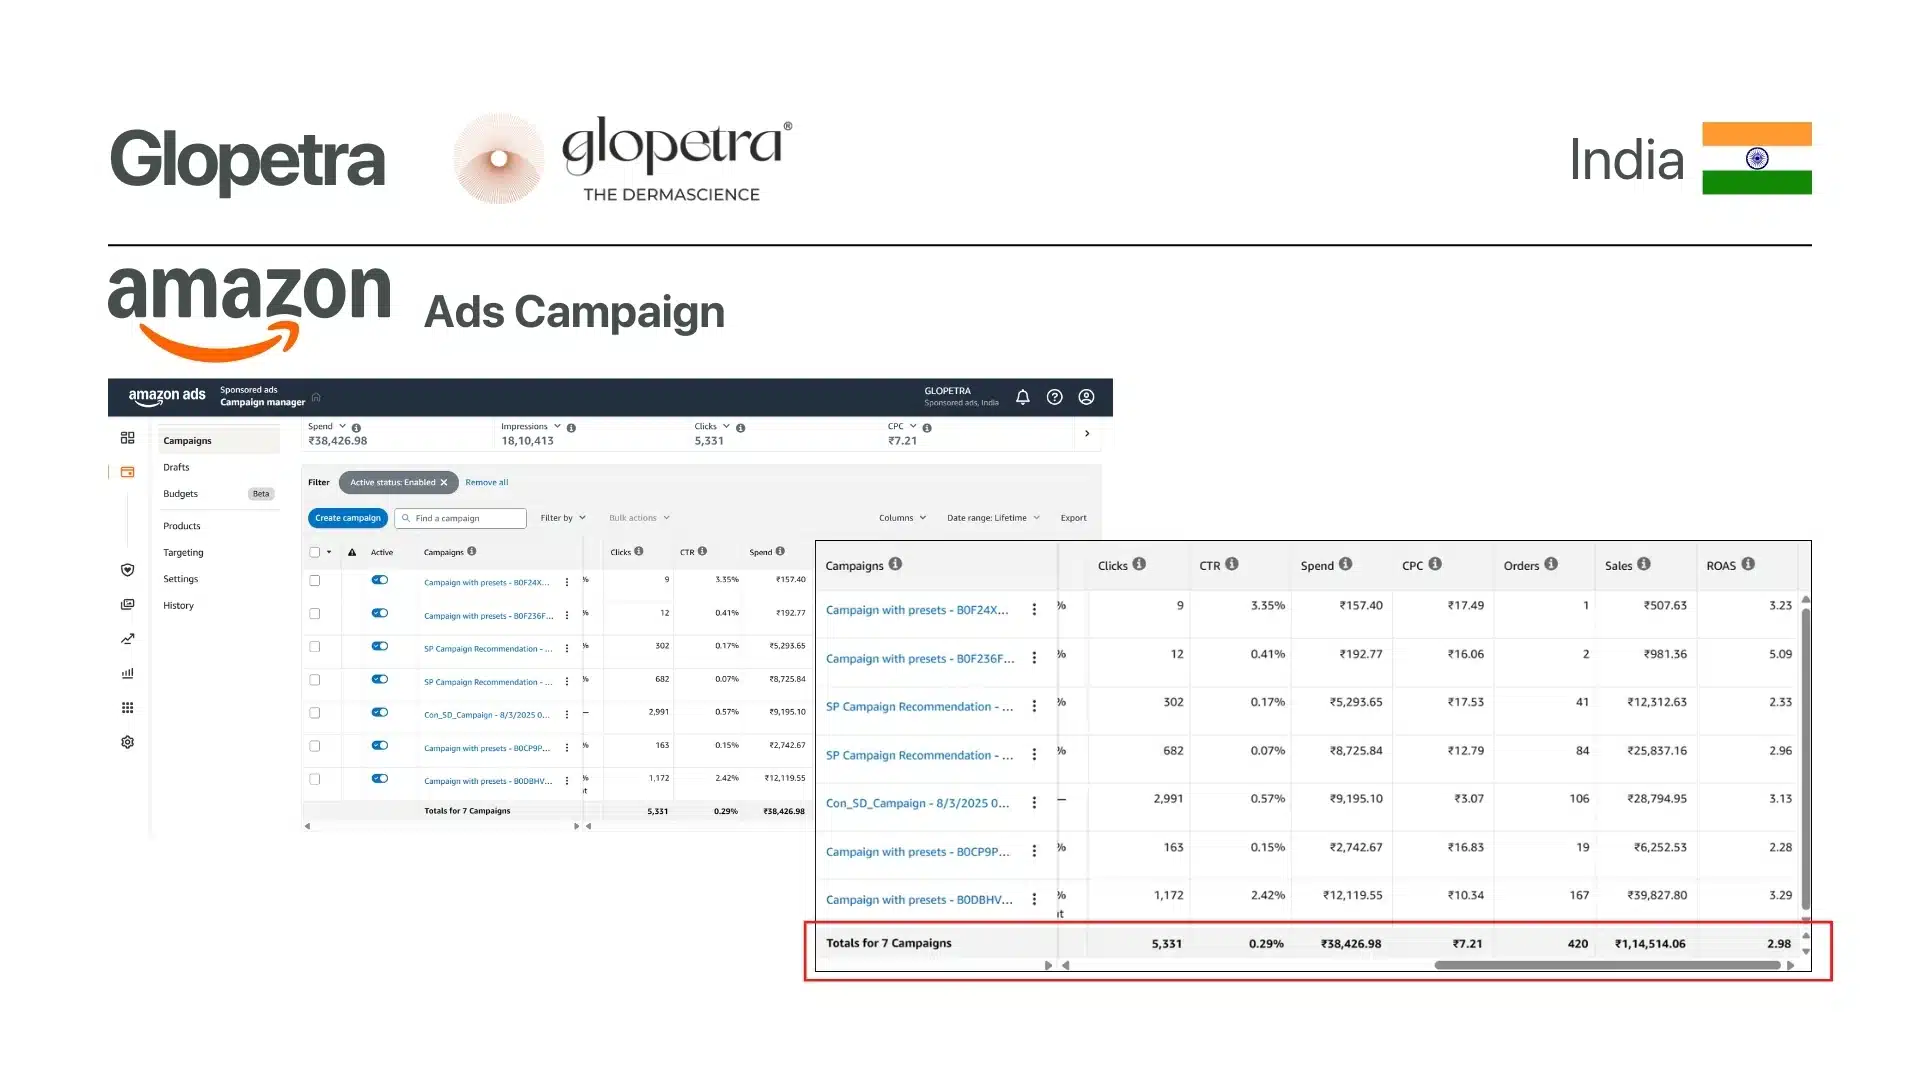Click the amazon ads logo
This screenshot has height=1080, width=1920.
167,396
